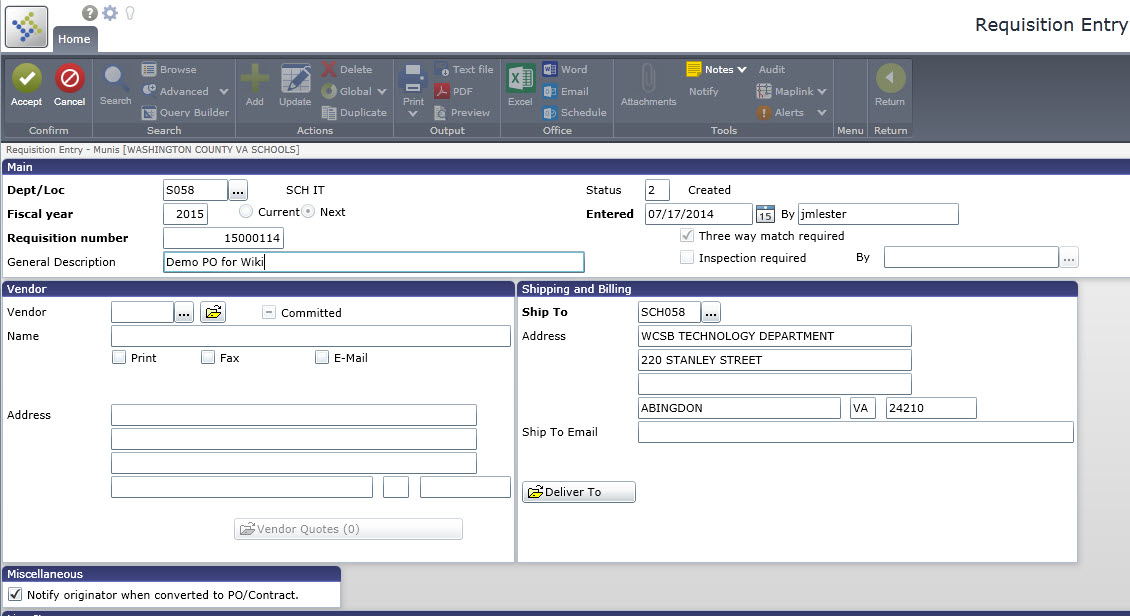The image size is (1130, 616).
Task: Click the Audit tool
Action: pyautogui.click(x=772, y=69)
